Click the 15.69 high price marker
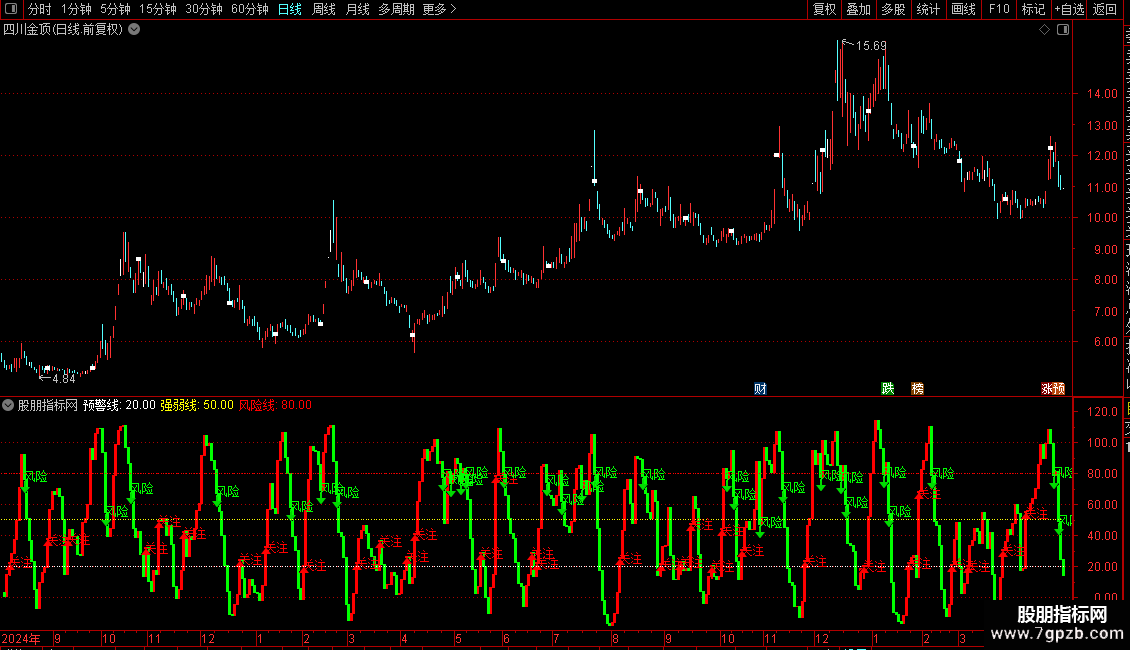The height and width of the screenshot is (650, 1130). point(871,45)
